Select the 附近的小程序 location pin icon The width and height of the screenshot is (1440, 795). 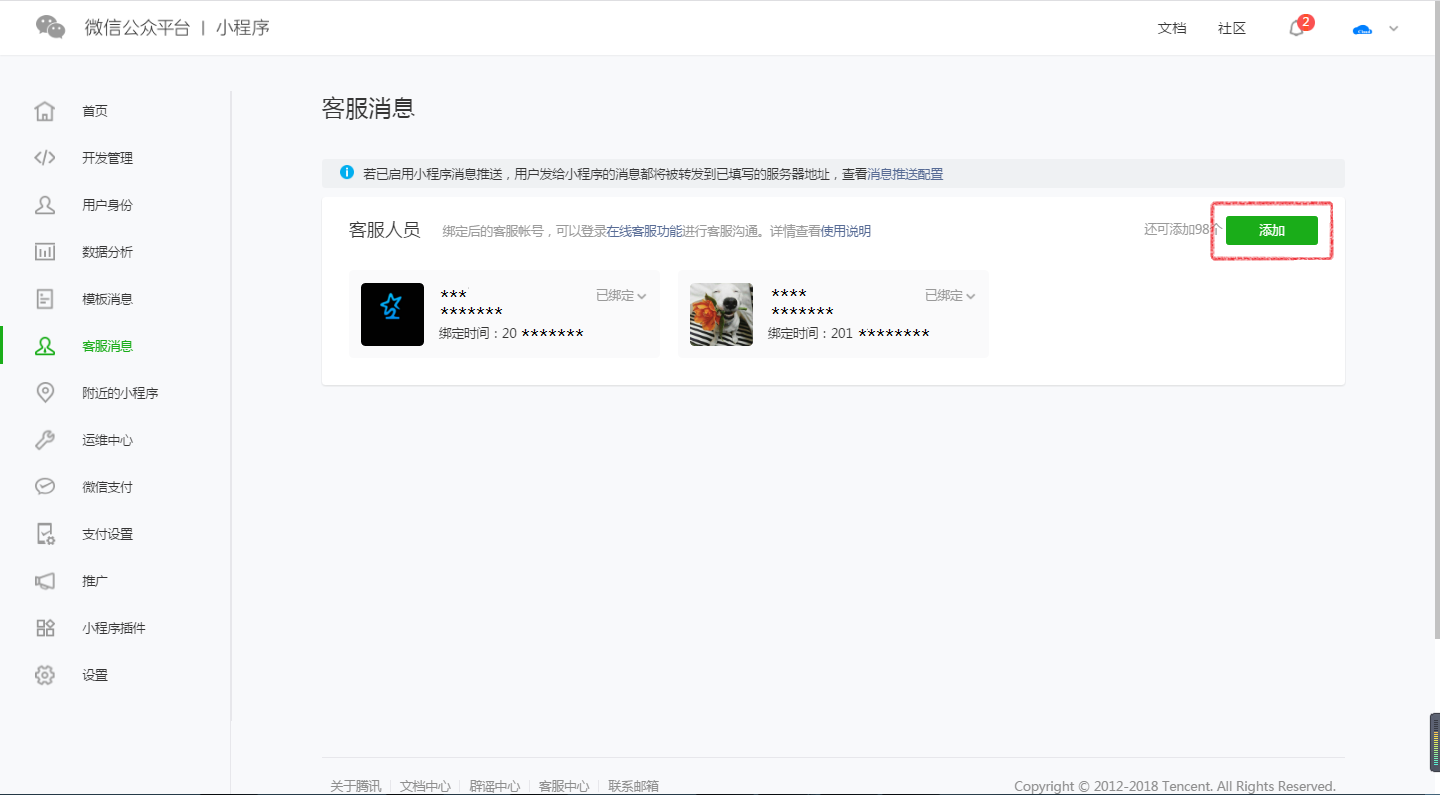coord(45,392)
